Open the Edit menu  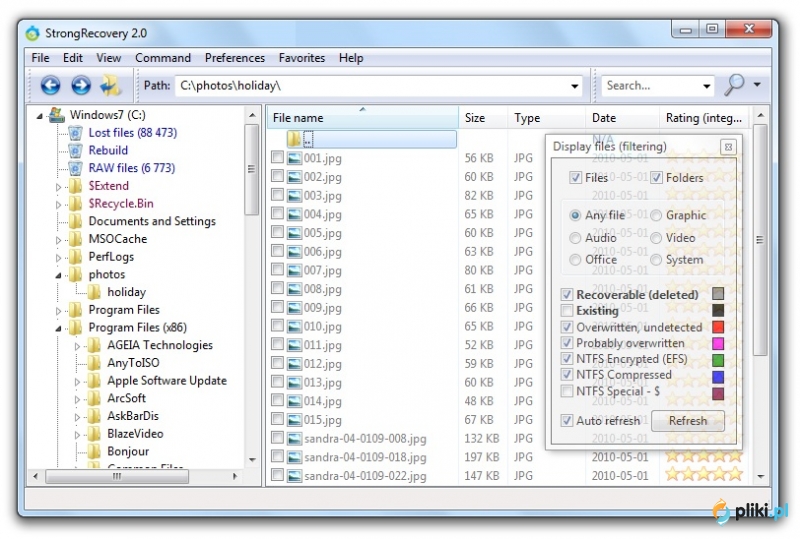click(72, 58)
